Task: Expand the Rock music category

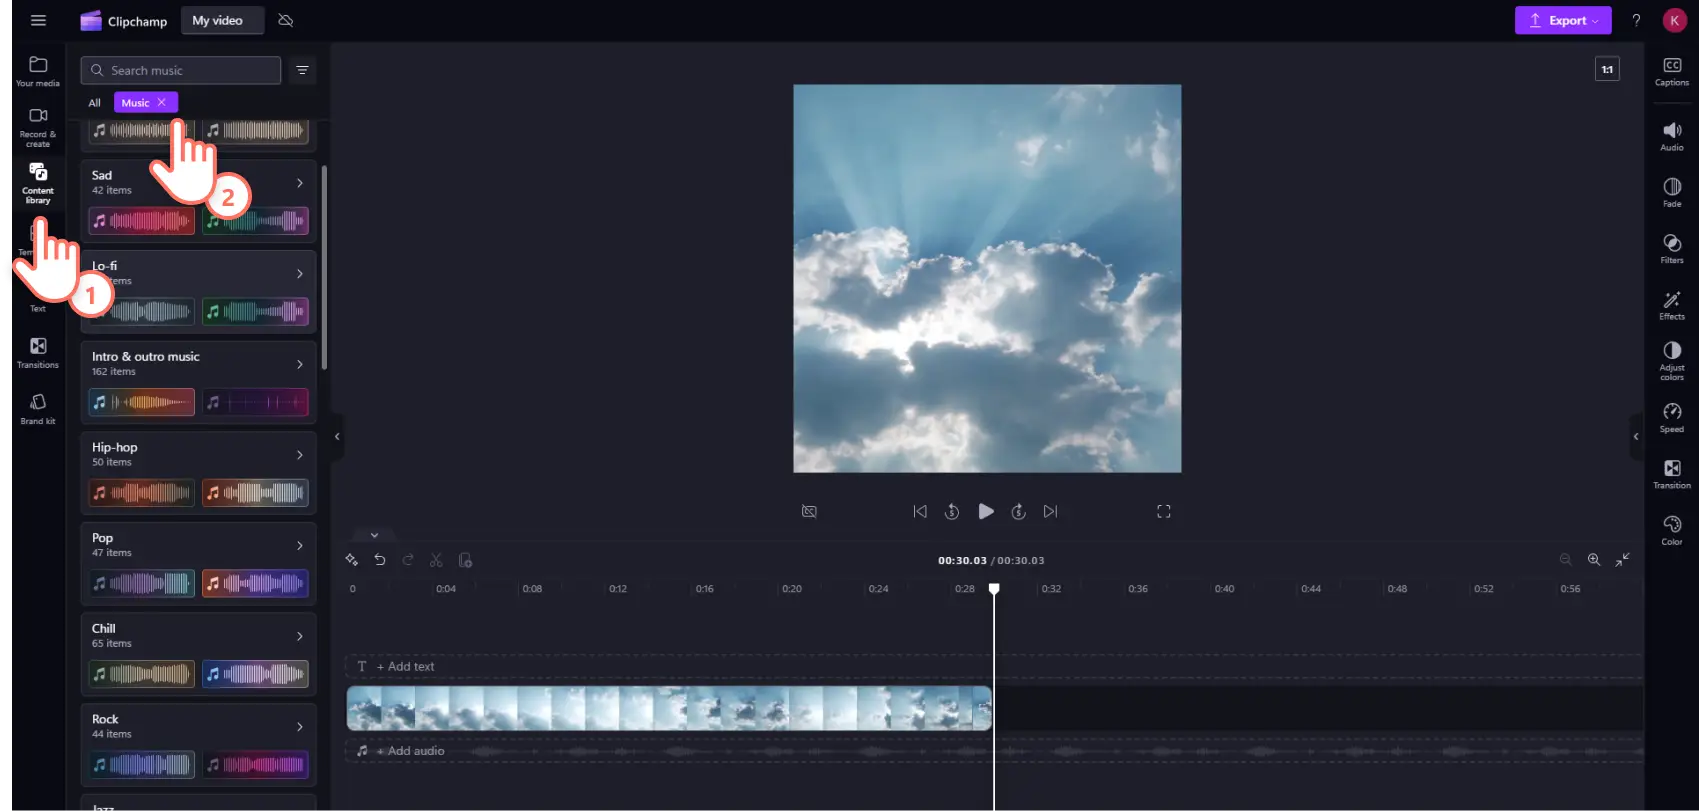Action: tap(299, 727)
